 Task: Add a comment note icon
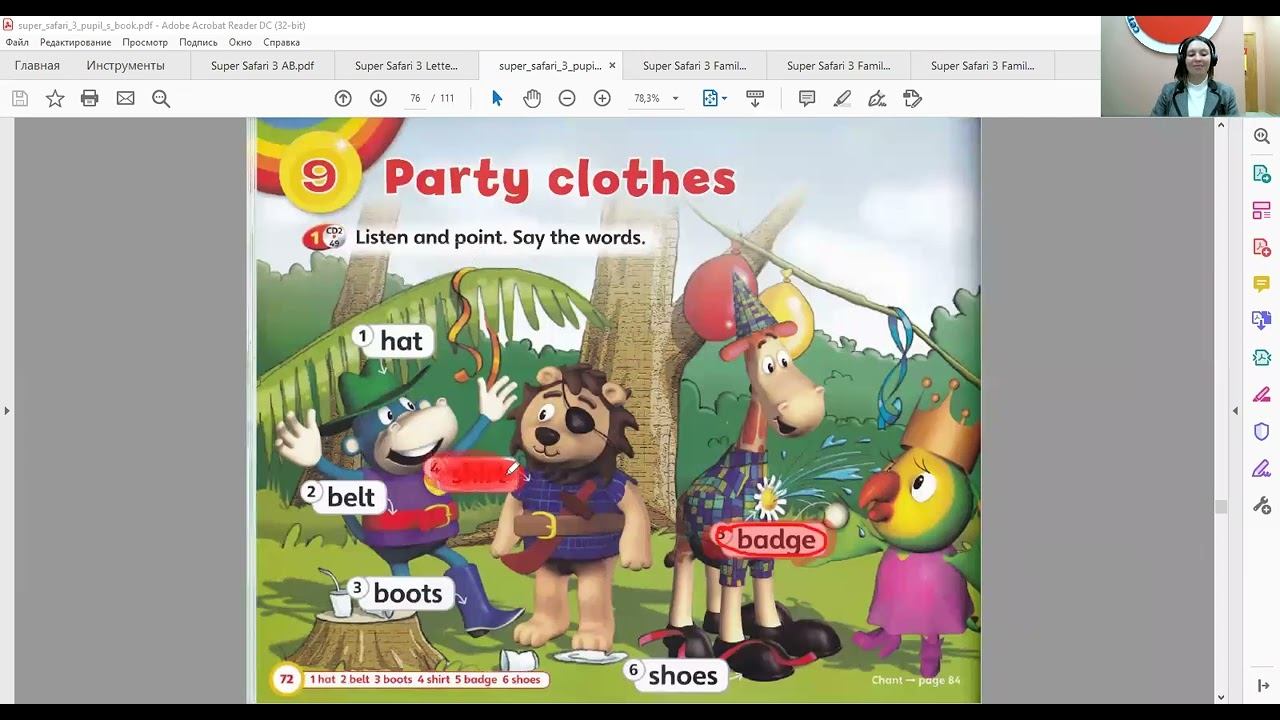pos(807,98)
